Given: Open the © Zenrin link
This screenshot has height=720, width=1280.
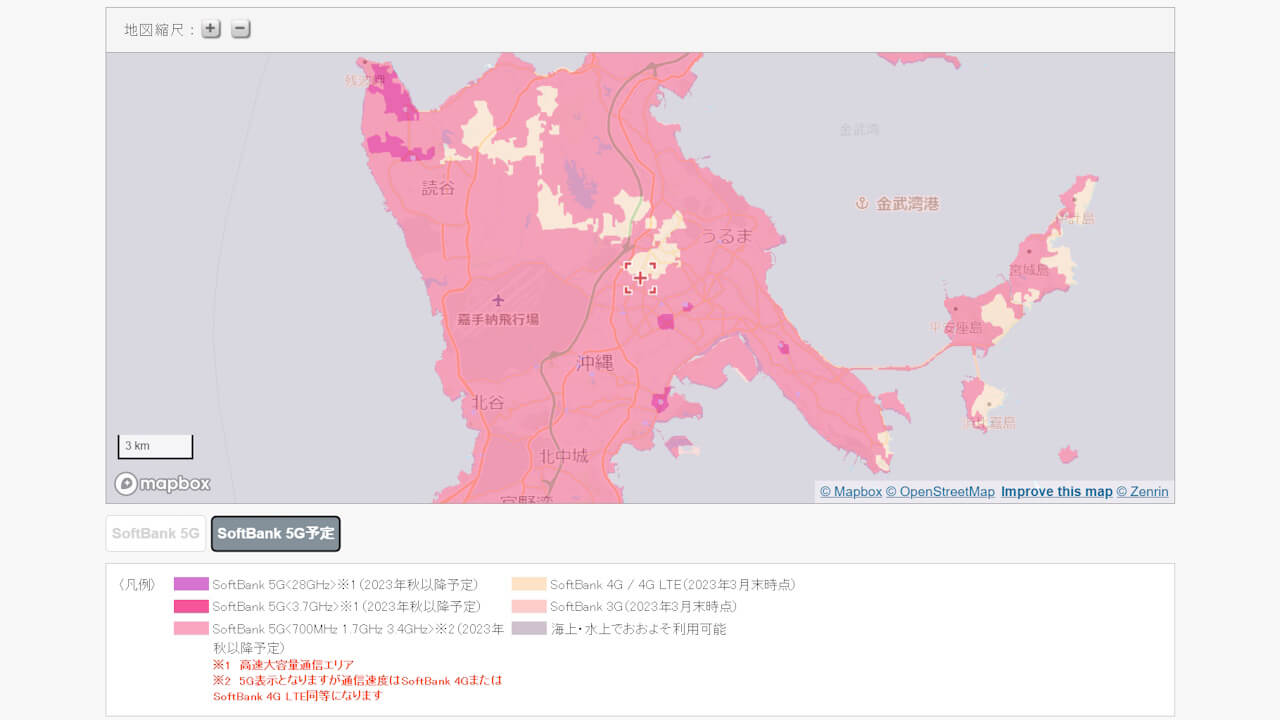Looking at the screenshot, I should point(1142,491).
